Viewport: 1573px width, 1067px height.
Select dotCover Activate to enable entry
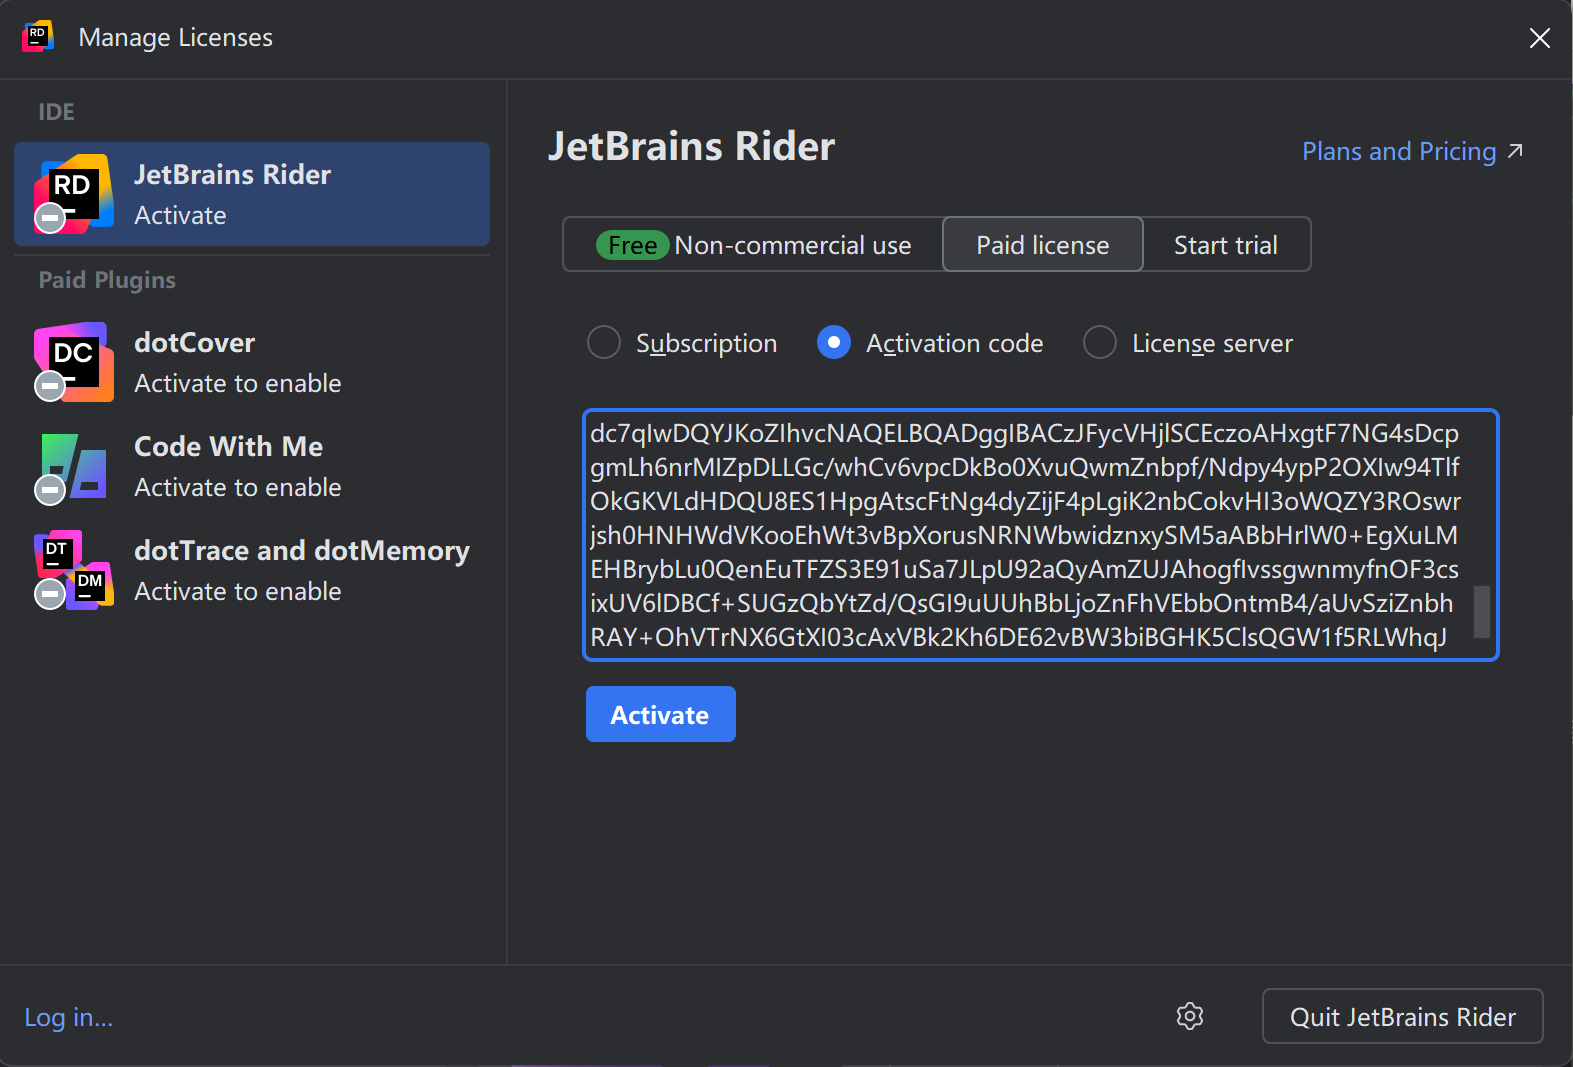pyautogui.click(x=252, y=362)
